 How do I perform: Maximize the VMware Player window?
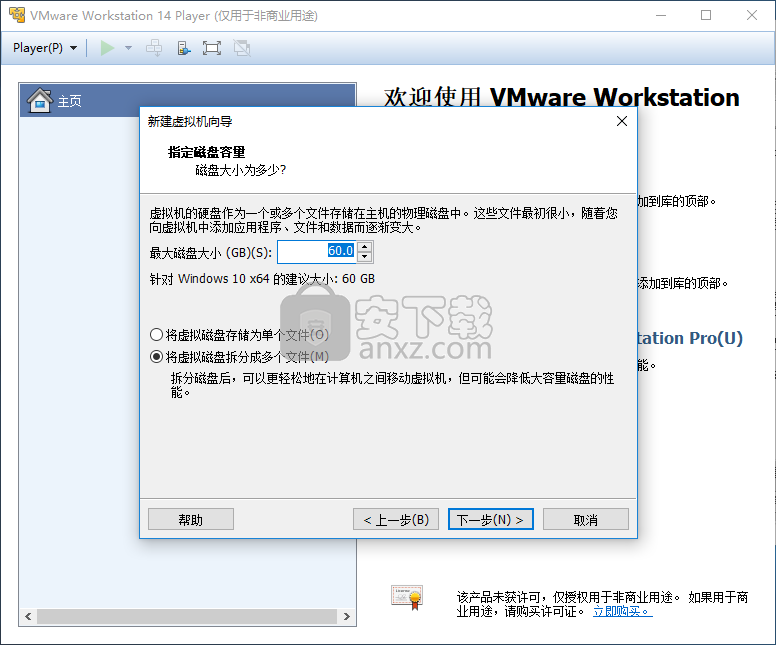706,15
